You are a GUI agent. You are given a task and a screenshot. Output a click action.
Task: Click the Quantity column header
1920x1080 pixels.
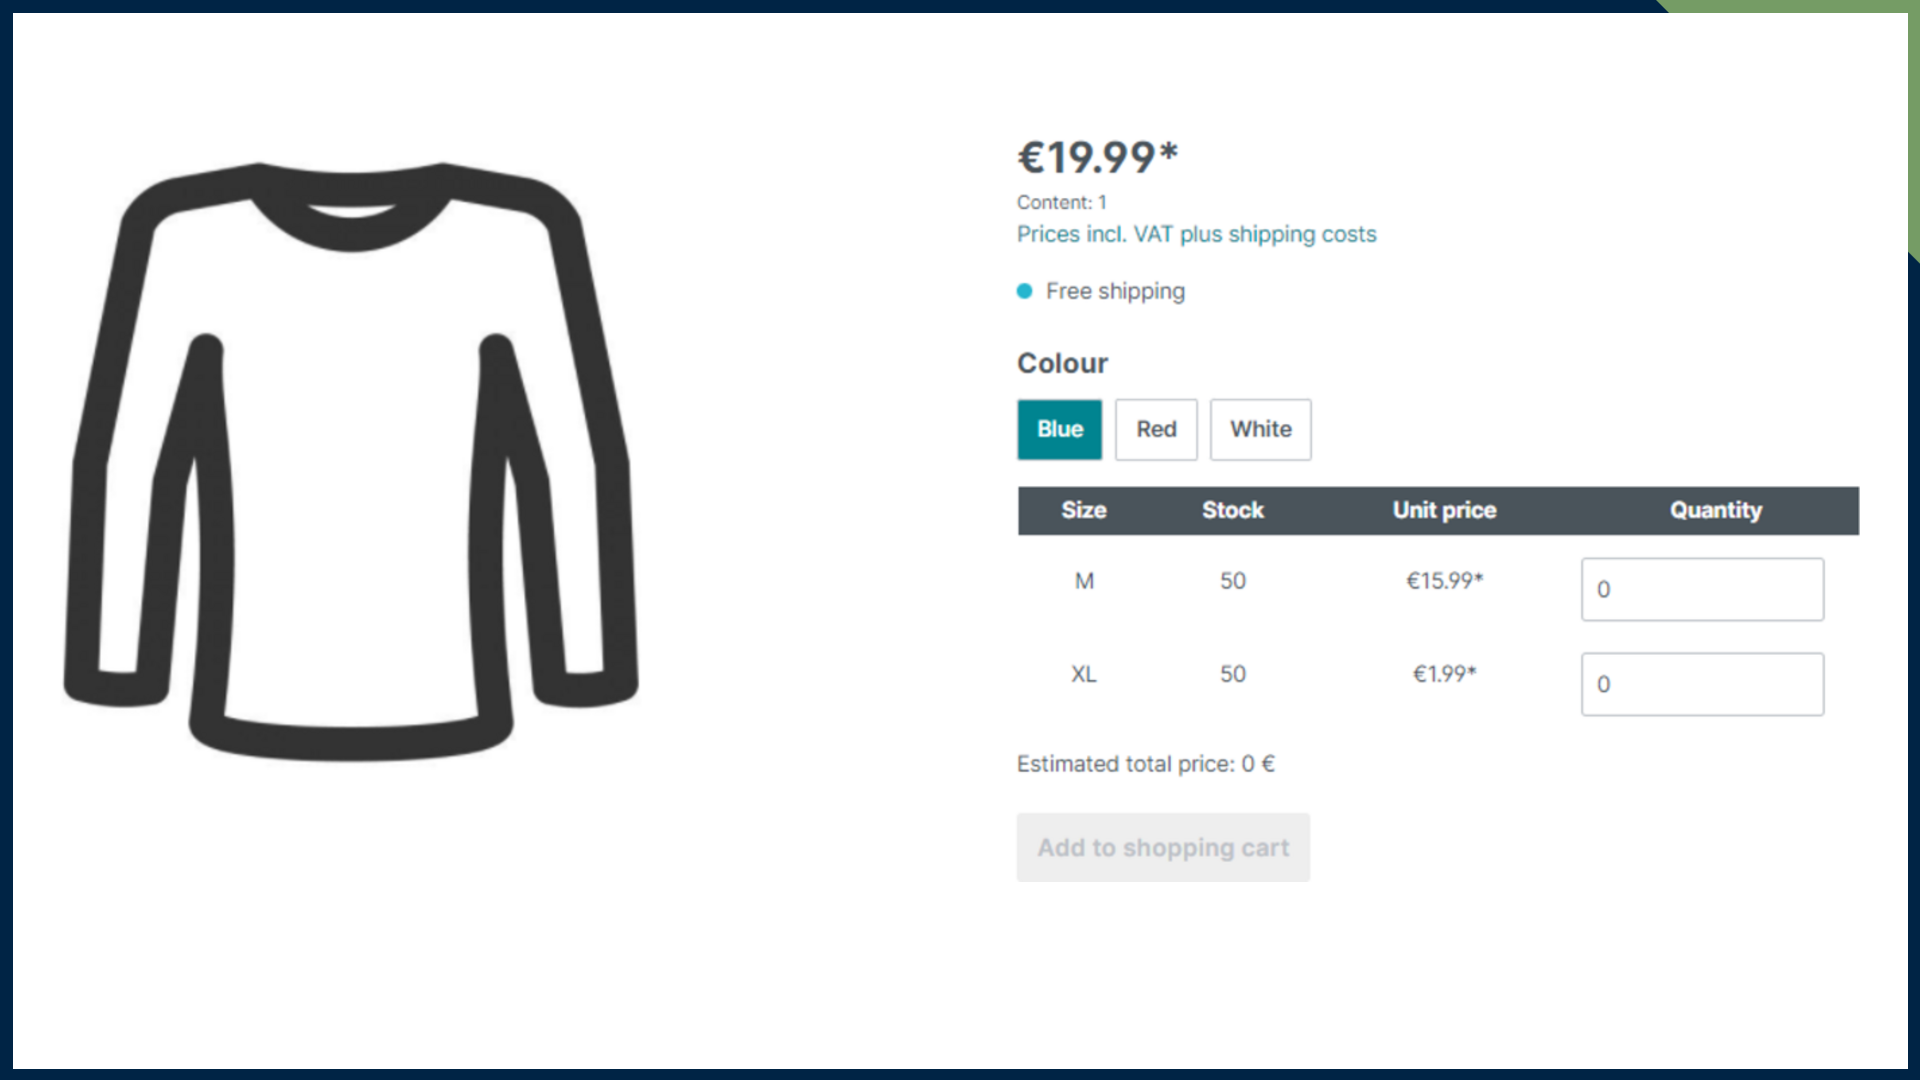[x=1715, y=510]
